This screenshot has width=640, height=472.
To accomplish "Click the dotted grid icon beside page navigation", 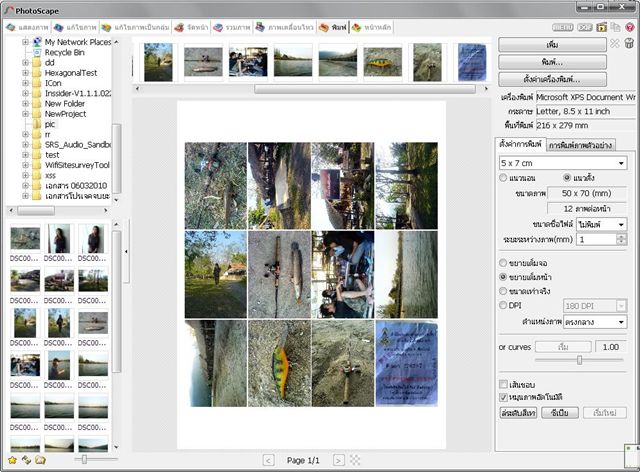I will point(355,460).
